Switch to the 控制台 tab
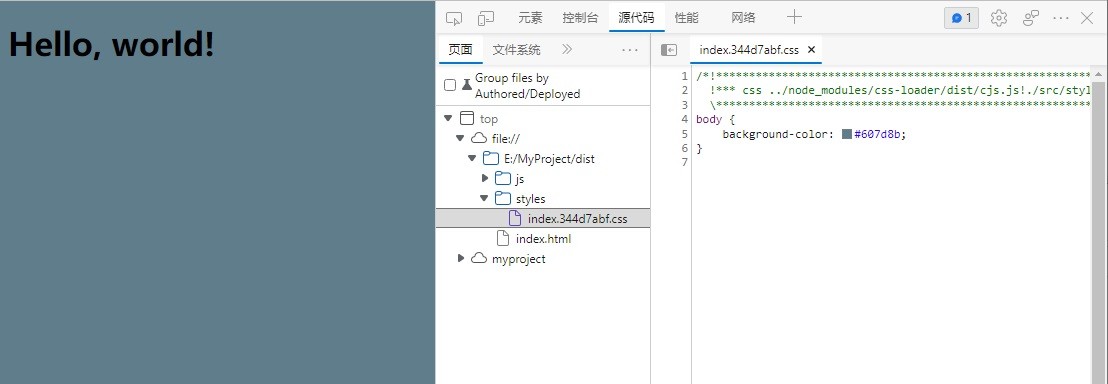Image resolution: width=1108 pixels, height=384 pixels. coord(580,18)
